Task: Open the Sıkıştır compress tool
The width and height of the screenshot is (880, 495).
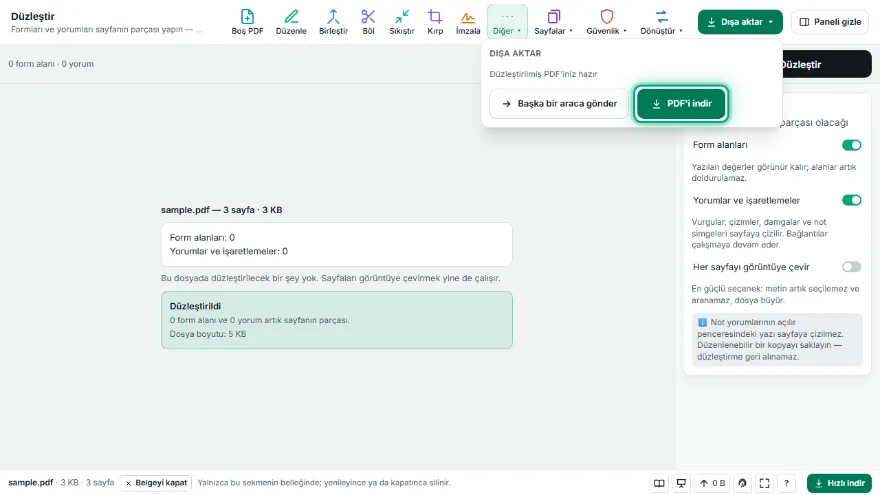Action: click(402, 22)
